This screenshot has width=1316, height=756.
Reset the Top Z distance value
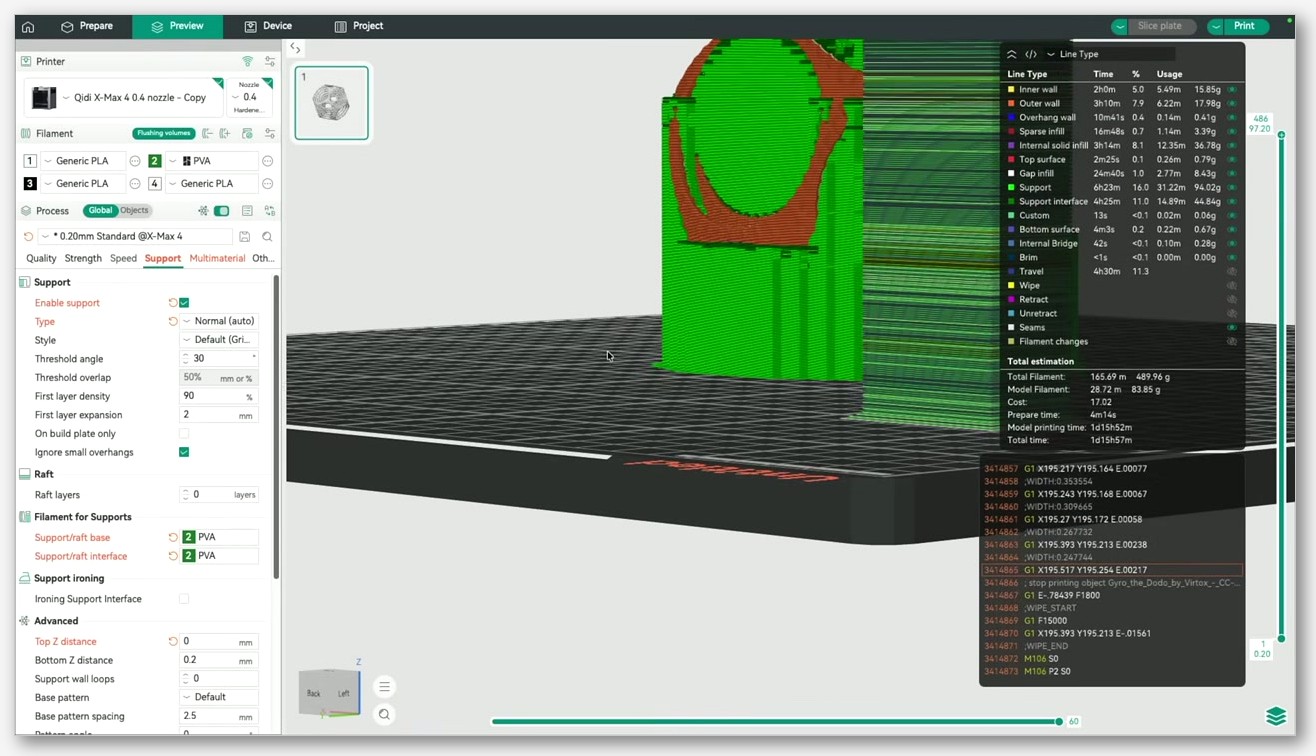(173, 641)
